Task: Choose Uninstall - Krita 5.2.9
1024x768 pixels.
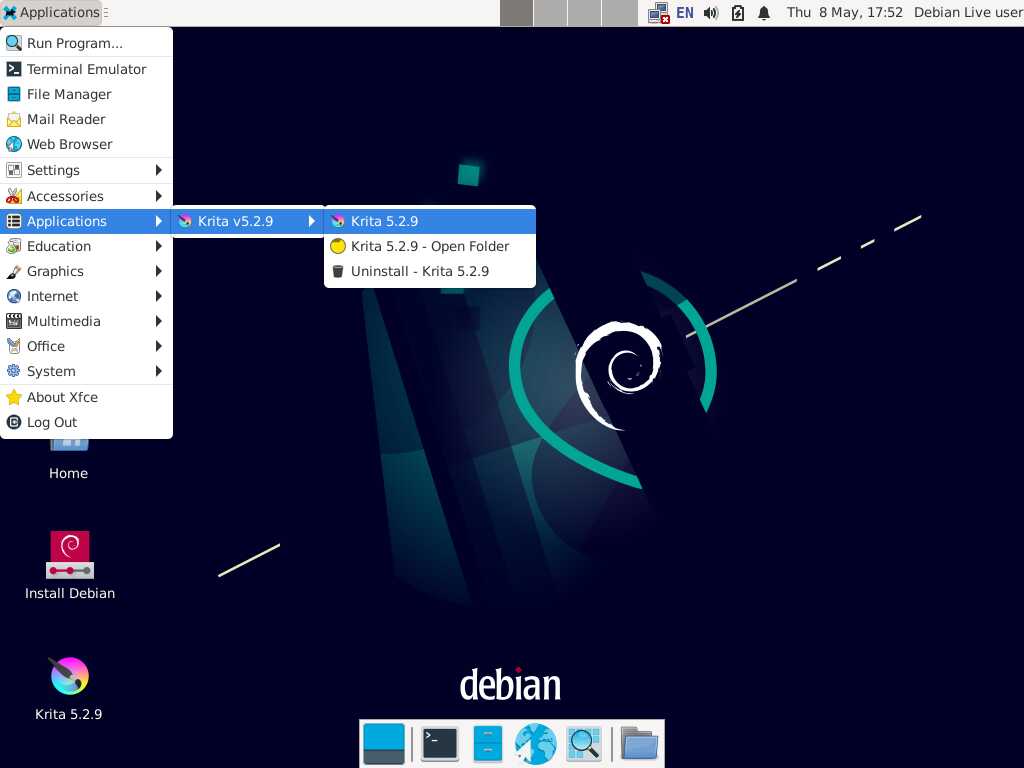Action: pos(430,271)
